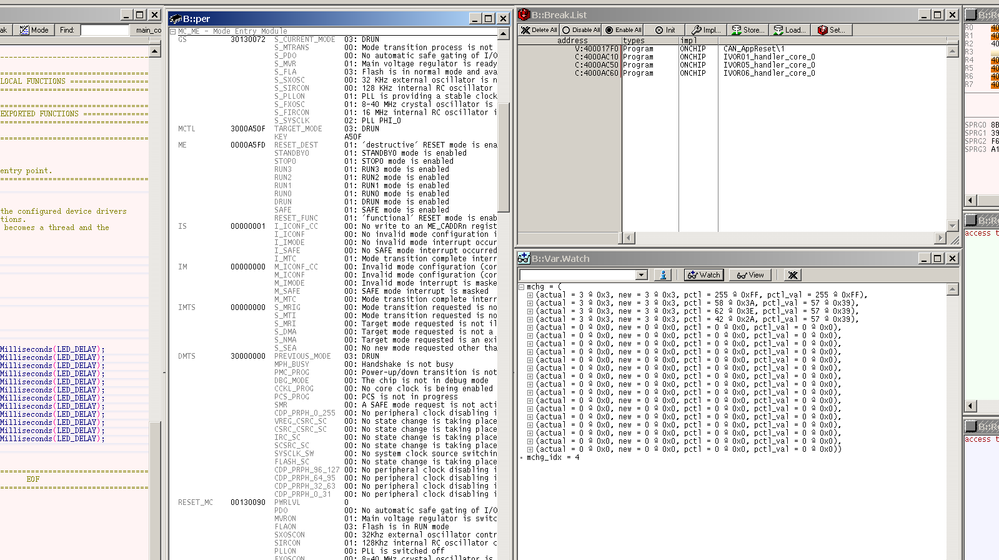999x560 pixels.
Task: Maximize the B::per window
Action: coord(489,19)
